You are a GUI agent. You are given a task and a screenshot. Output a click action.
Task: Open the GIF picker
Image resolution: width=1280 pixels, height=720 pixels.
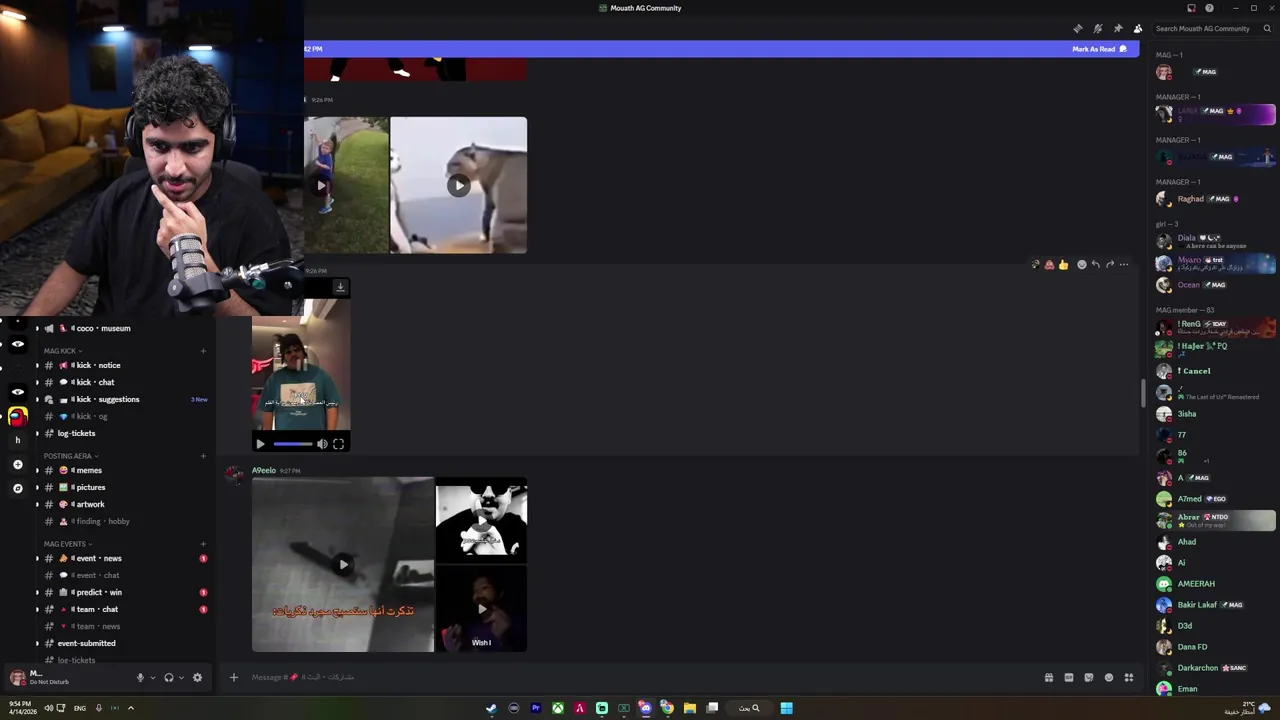pos(1068,677)
